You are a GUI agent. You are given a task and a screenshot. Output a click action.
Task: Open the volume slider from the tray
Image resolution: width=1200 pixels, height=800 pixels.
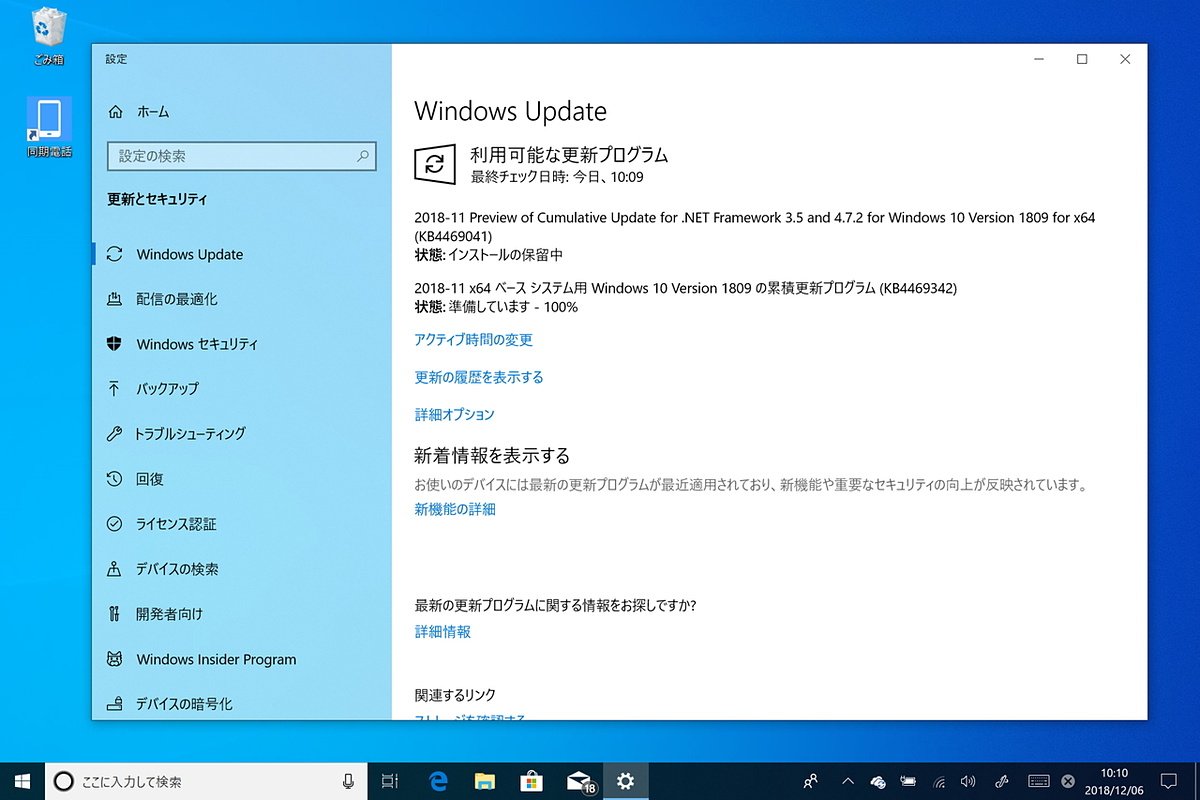click(x=968, y=781)
